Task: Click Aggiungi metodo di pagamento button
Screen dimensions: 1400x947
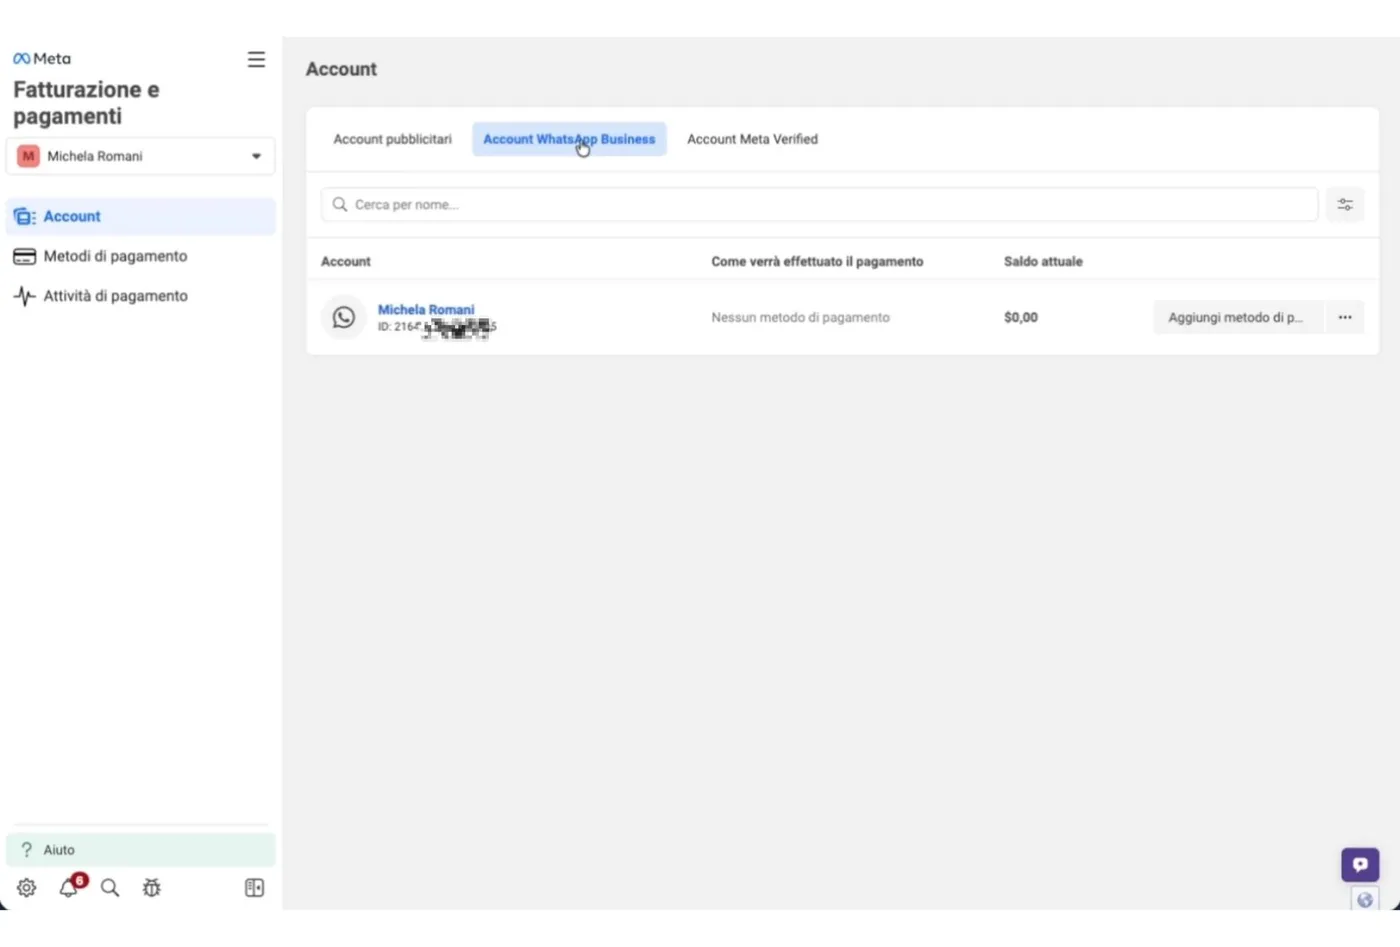Action: click(1236, 317)
